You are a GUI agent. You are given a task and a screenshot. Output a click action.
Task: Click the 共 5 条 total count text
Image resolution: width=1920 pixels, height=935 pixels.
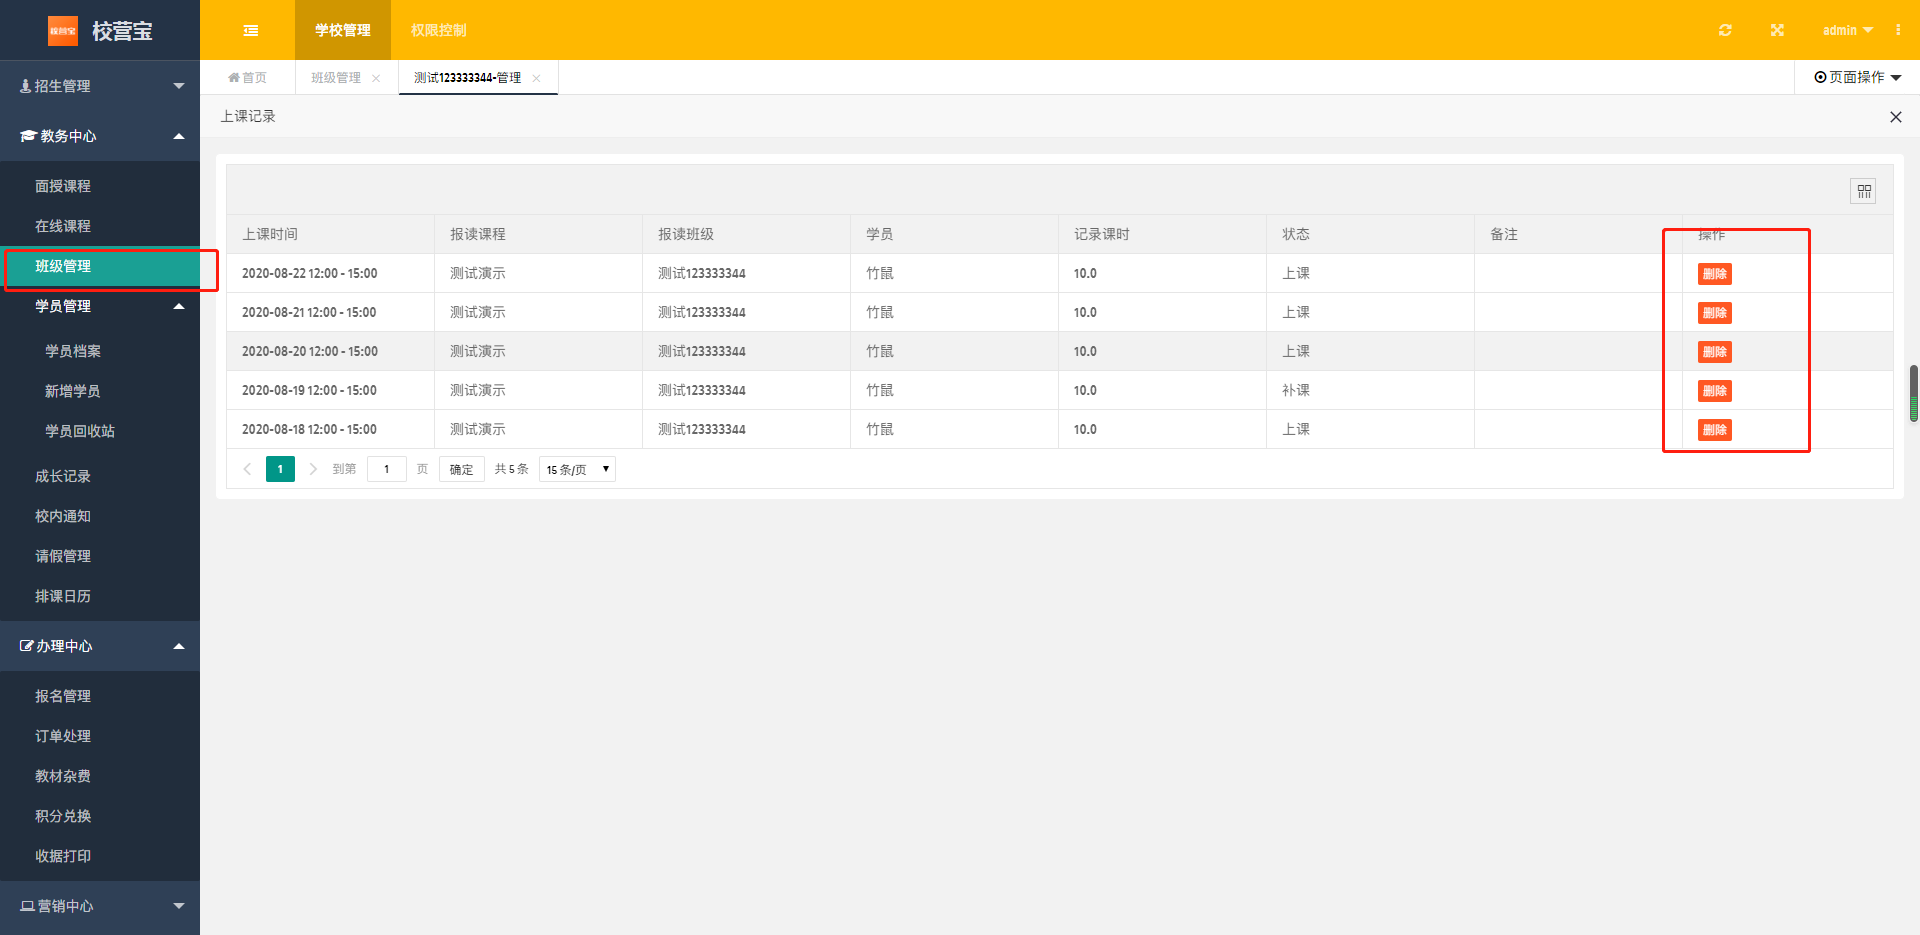511,469
